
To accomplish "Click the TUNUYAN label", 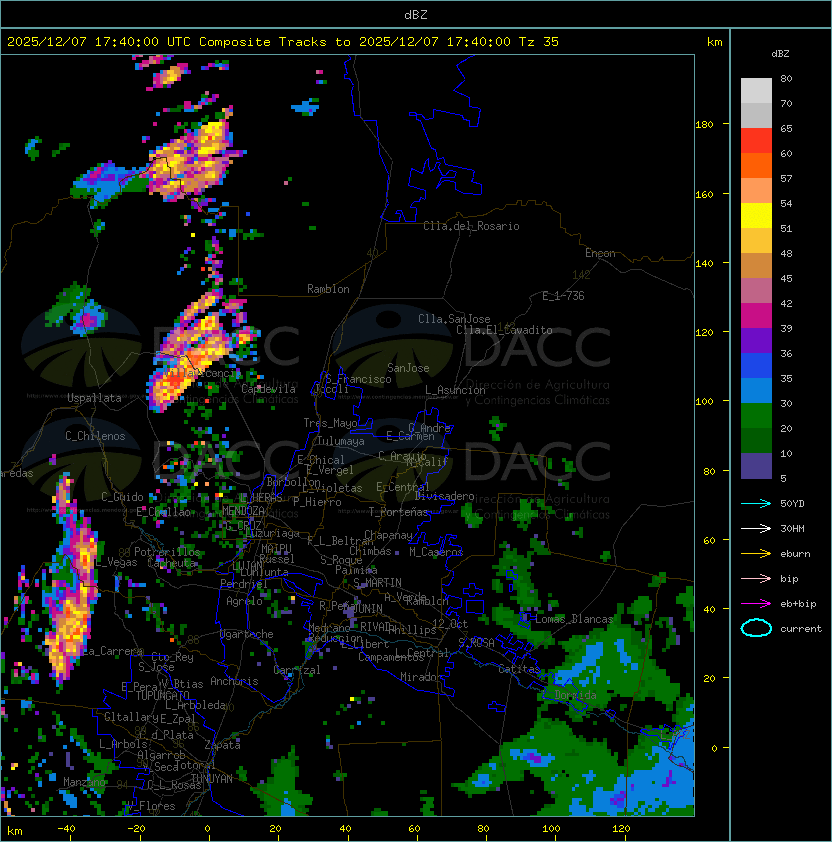I will 212,779.
